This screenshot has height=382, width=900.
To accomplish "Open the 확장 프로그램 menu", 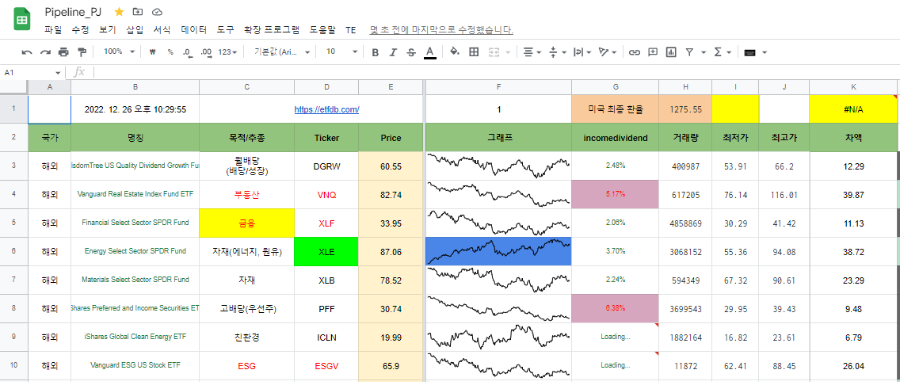I will (x=271, y=30).
